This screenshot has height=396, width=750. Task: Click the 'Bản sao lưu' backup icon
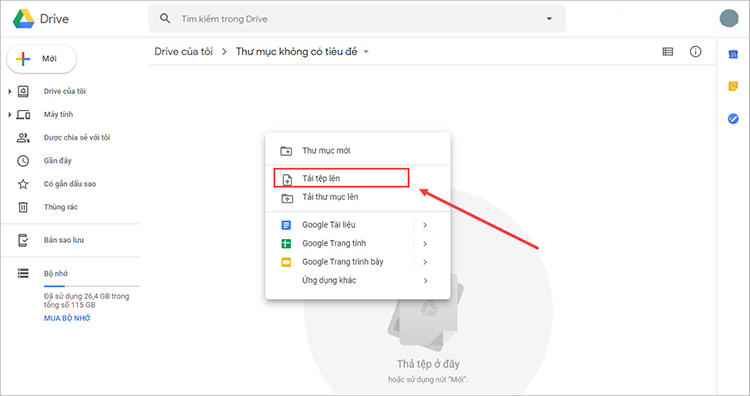pos(23,240)
